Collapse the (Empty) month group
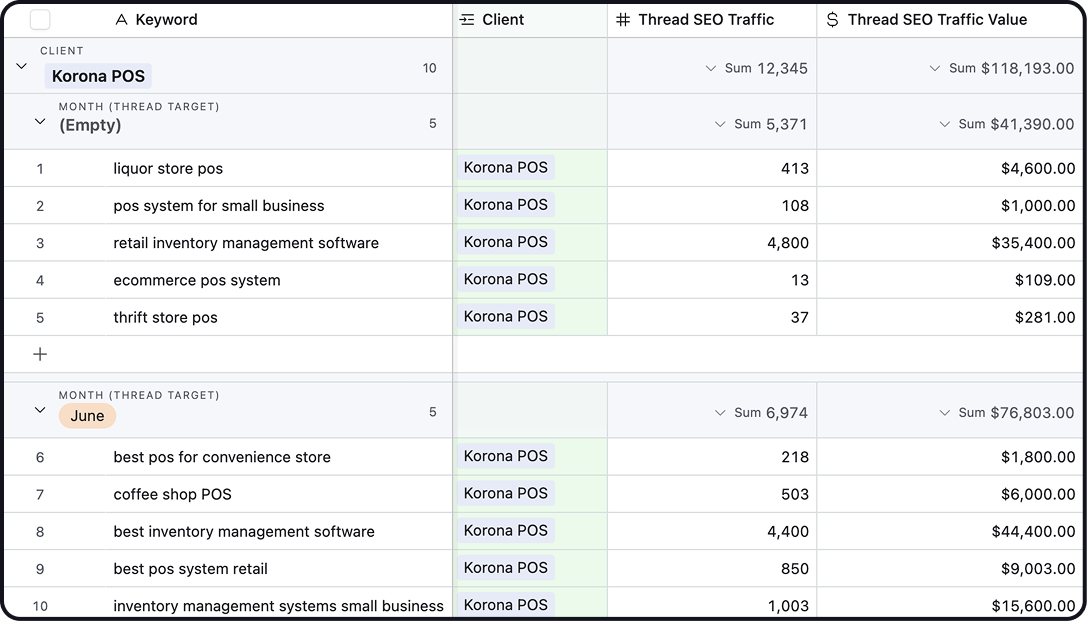This screenshot has width=1087, height=621. [x=40, y=122]
